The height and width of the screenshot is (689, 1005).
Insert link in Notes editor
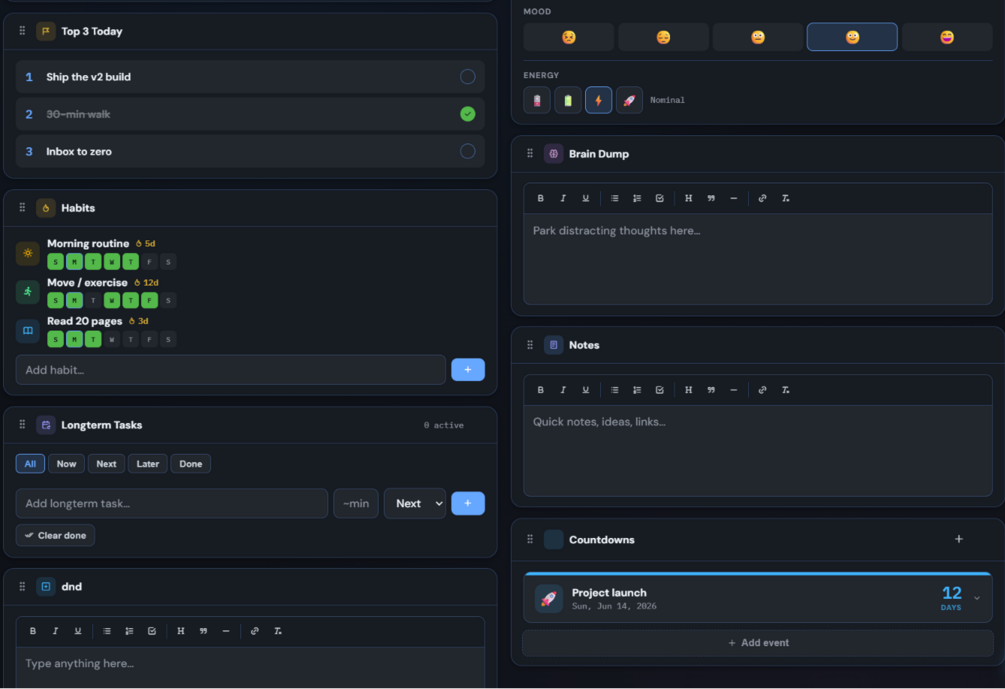(x=762, y=390)
